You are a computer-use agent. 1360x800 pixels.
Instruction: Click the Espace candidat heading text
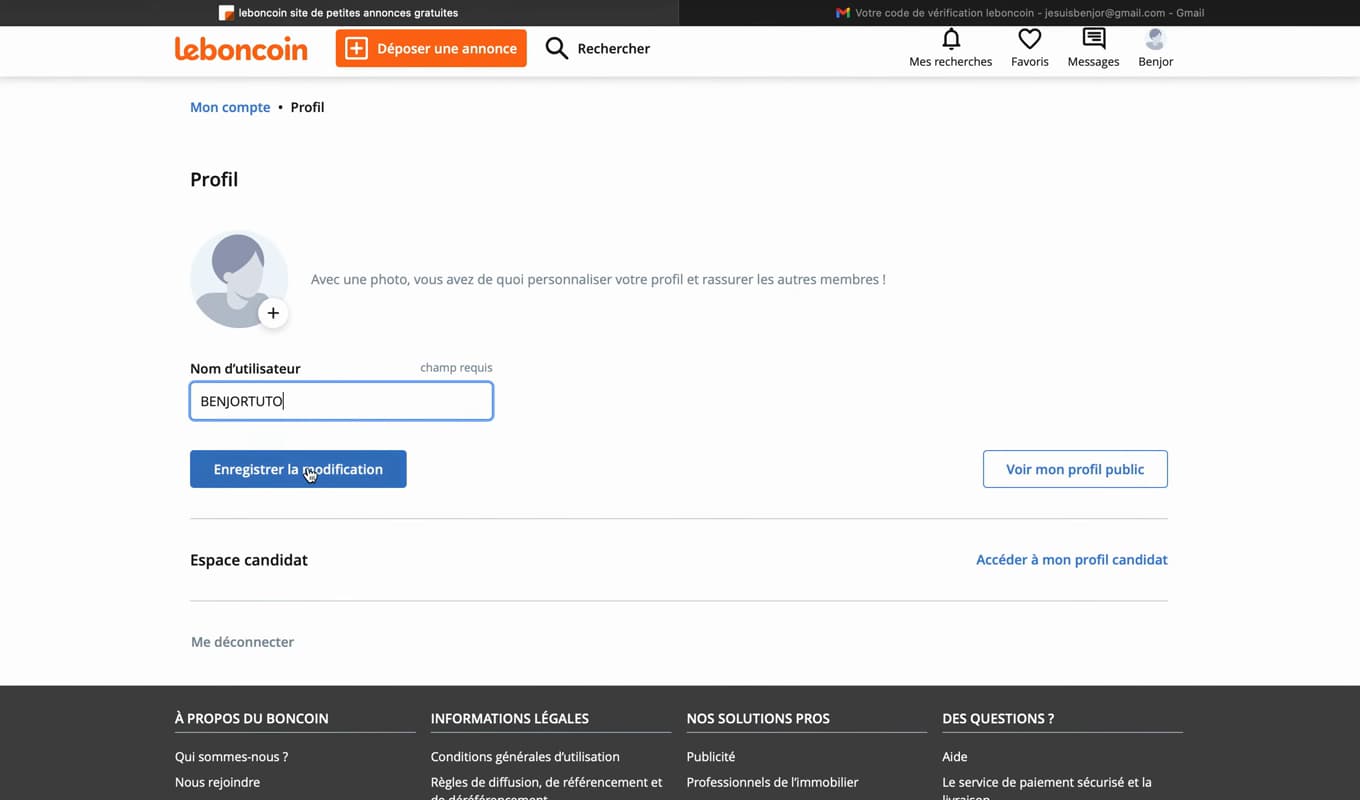point(249,560)
